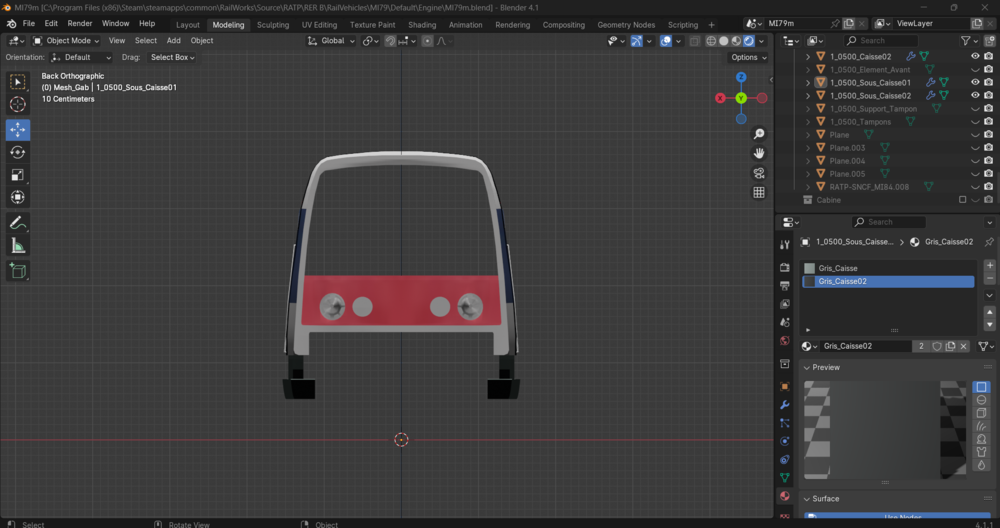Toggle camera view in the viewport
Viewport: 1000px width, 528px height.
pos(759,173)
